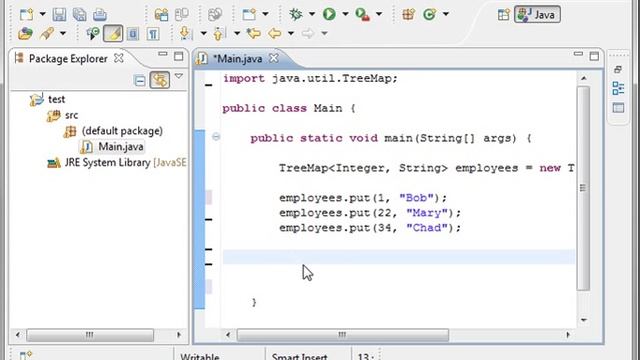The height and width of the screenshot is (360, 640).
Task: Select the test project in the tree
Action: coord(56,99)
